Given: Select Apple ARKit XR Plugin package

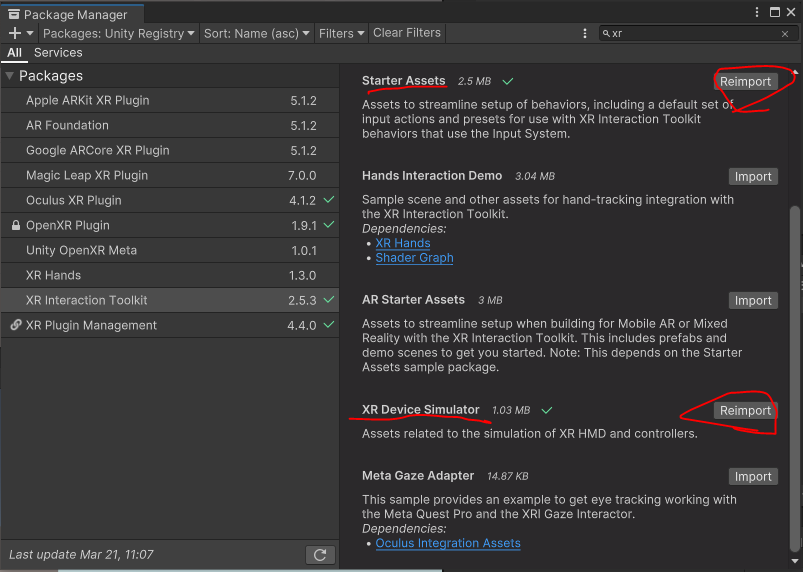Looking at the screenshot, I should coord(170,100).
